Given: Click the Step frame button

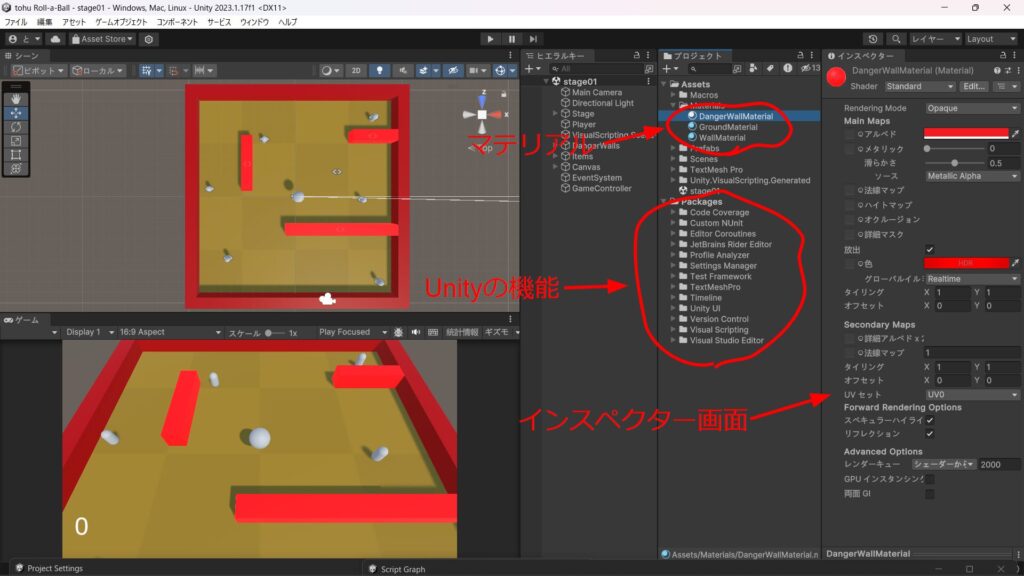Looking at the screenshot, I should (533, 39).
